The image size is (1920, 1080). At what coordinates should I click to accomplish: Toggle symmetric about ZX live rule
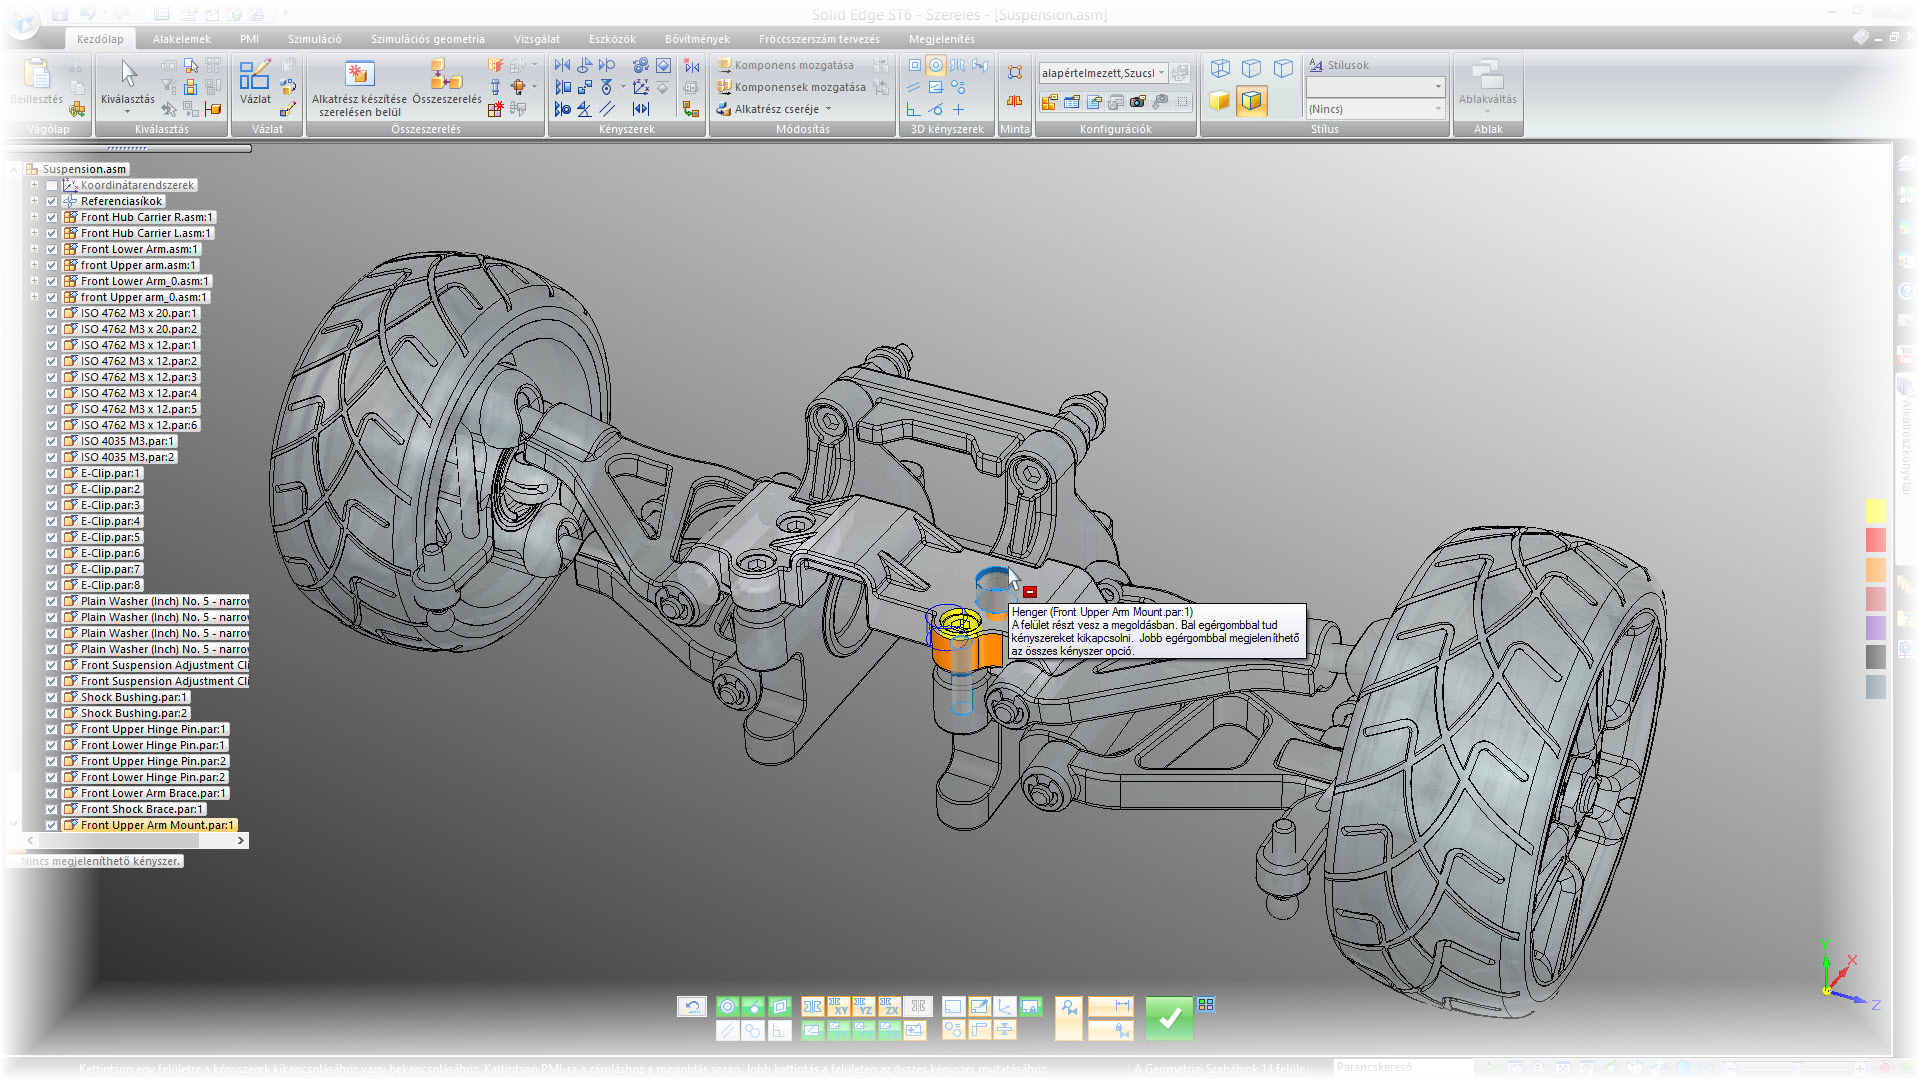pos(890,1006)
